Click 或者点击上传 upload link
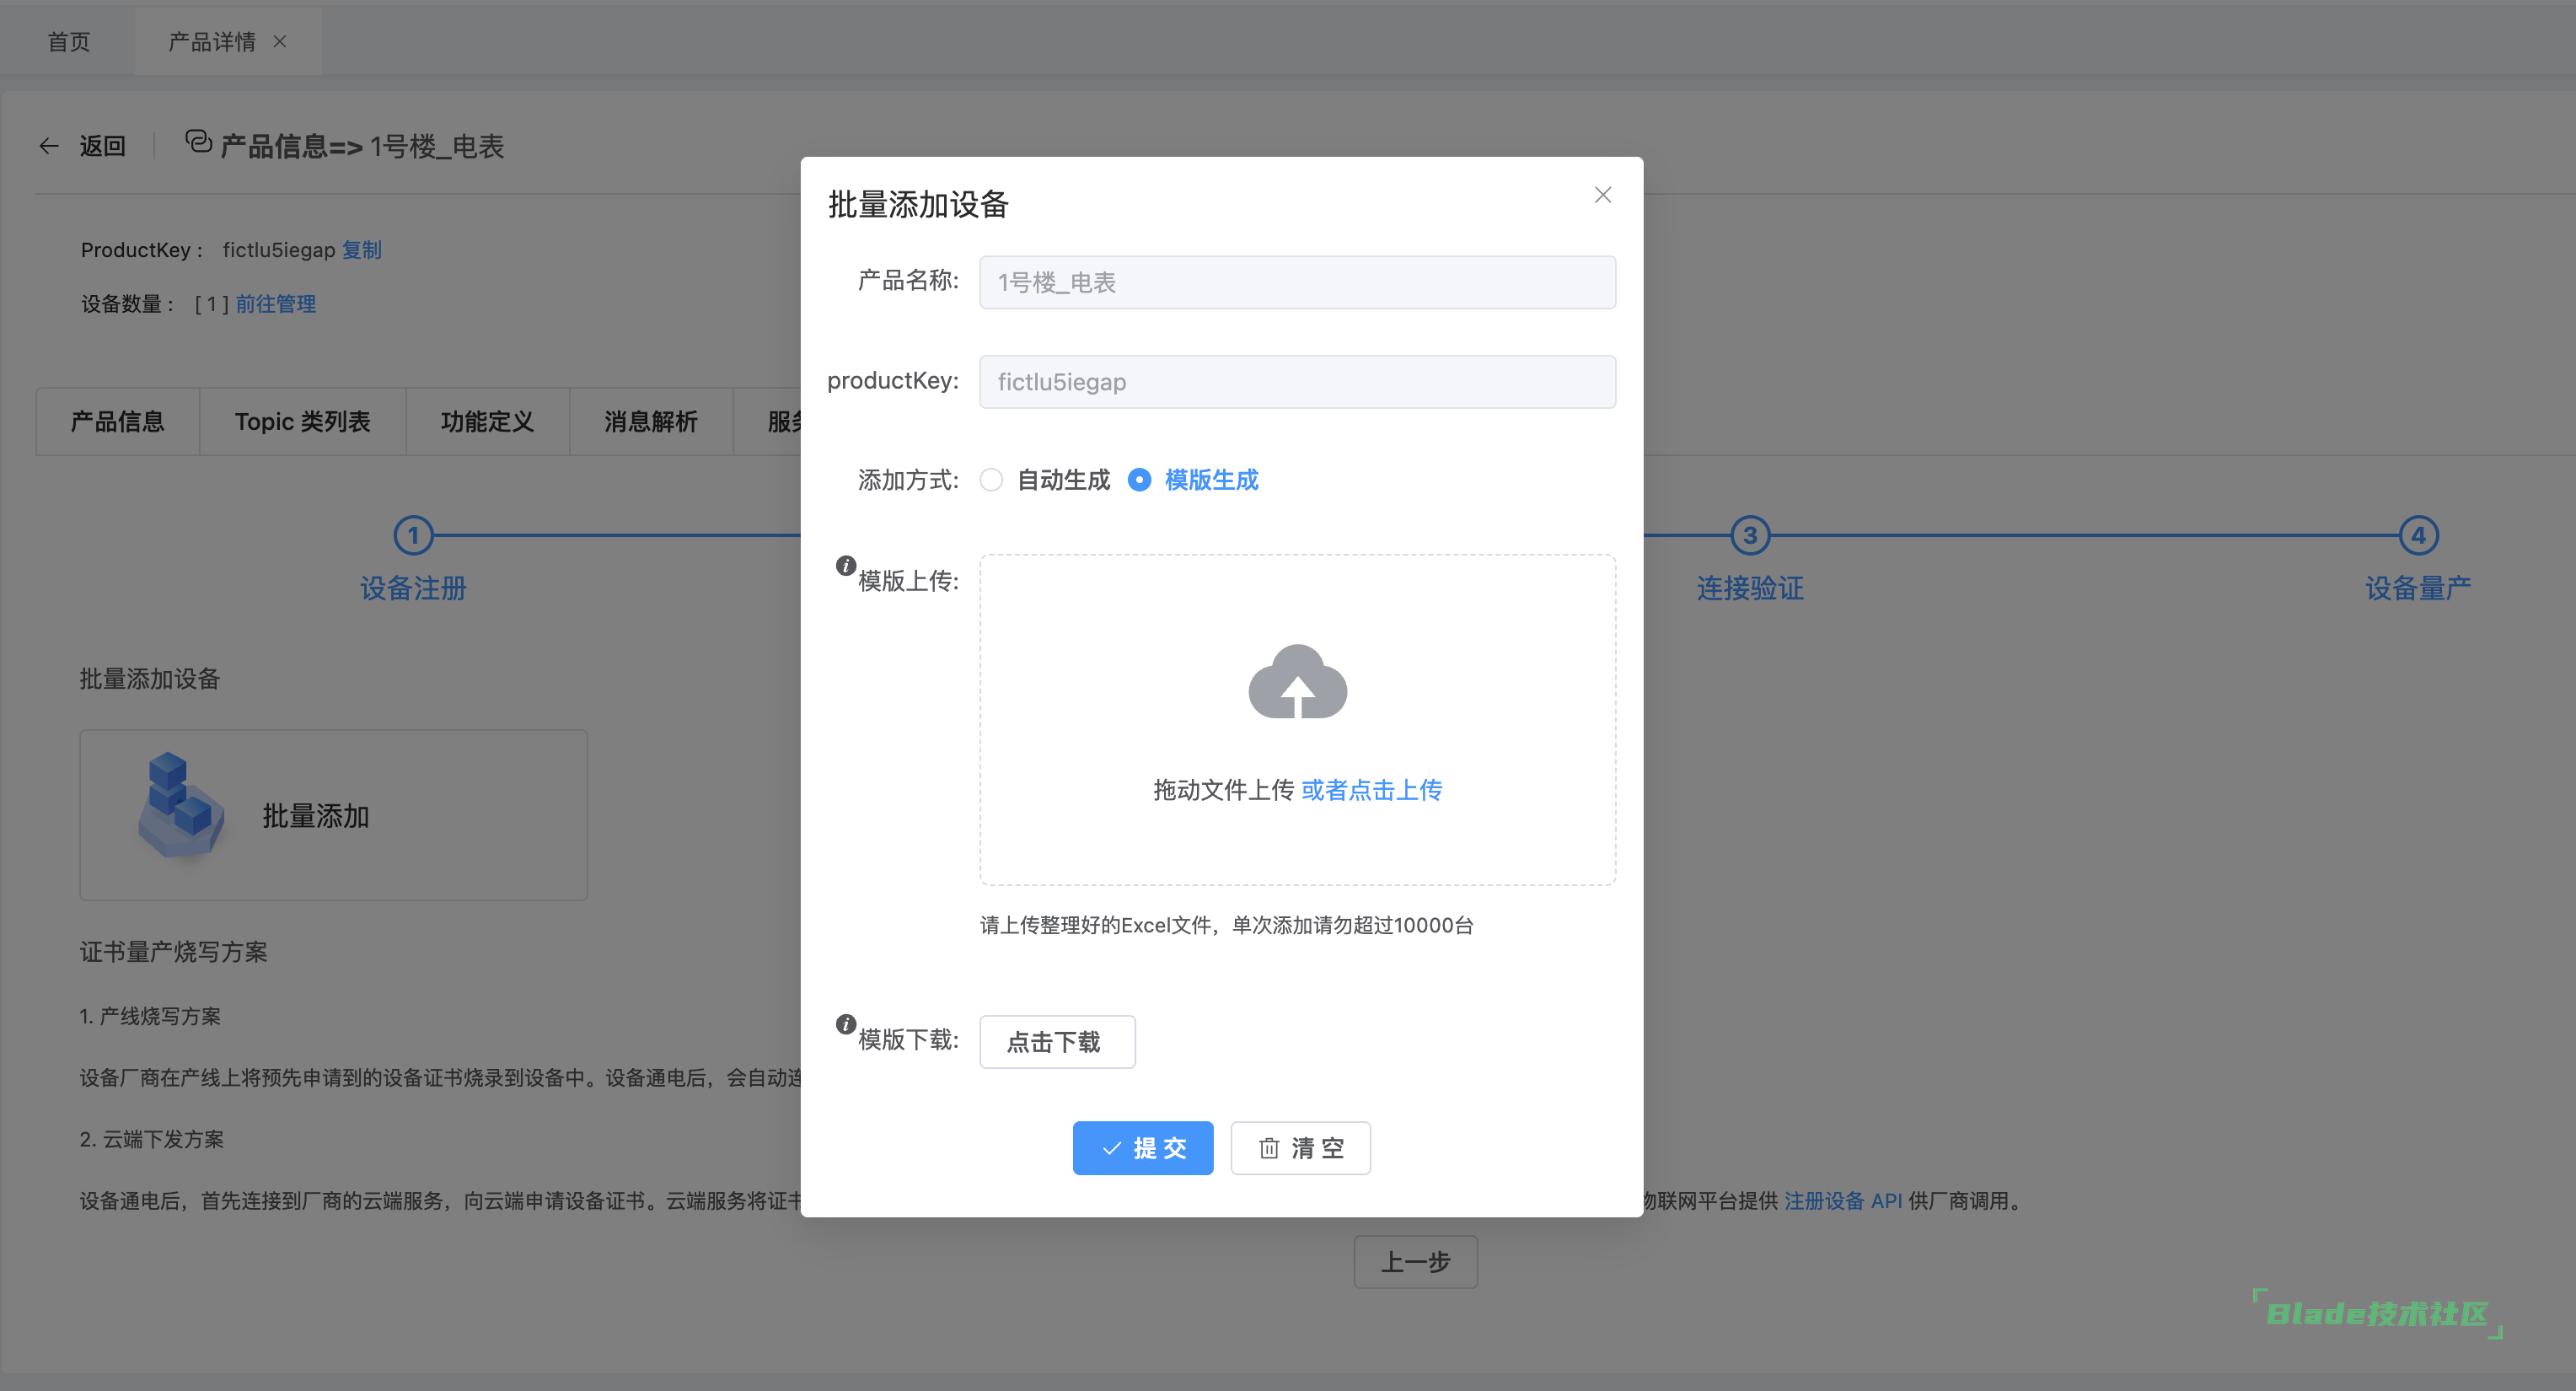 point(1371,790)
